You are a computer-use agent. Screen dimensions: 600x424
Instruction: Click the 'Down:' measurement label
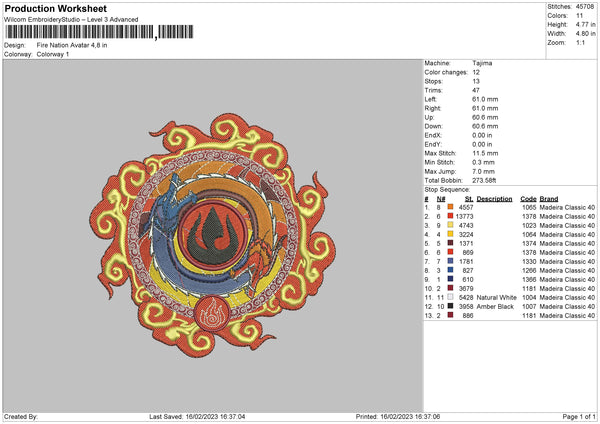[433, 126]
